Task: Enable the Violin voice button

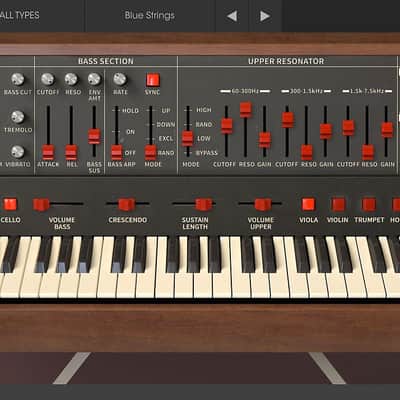Action: click(x=338, y=204)
